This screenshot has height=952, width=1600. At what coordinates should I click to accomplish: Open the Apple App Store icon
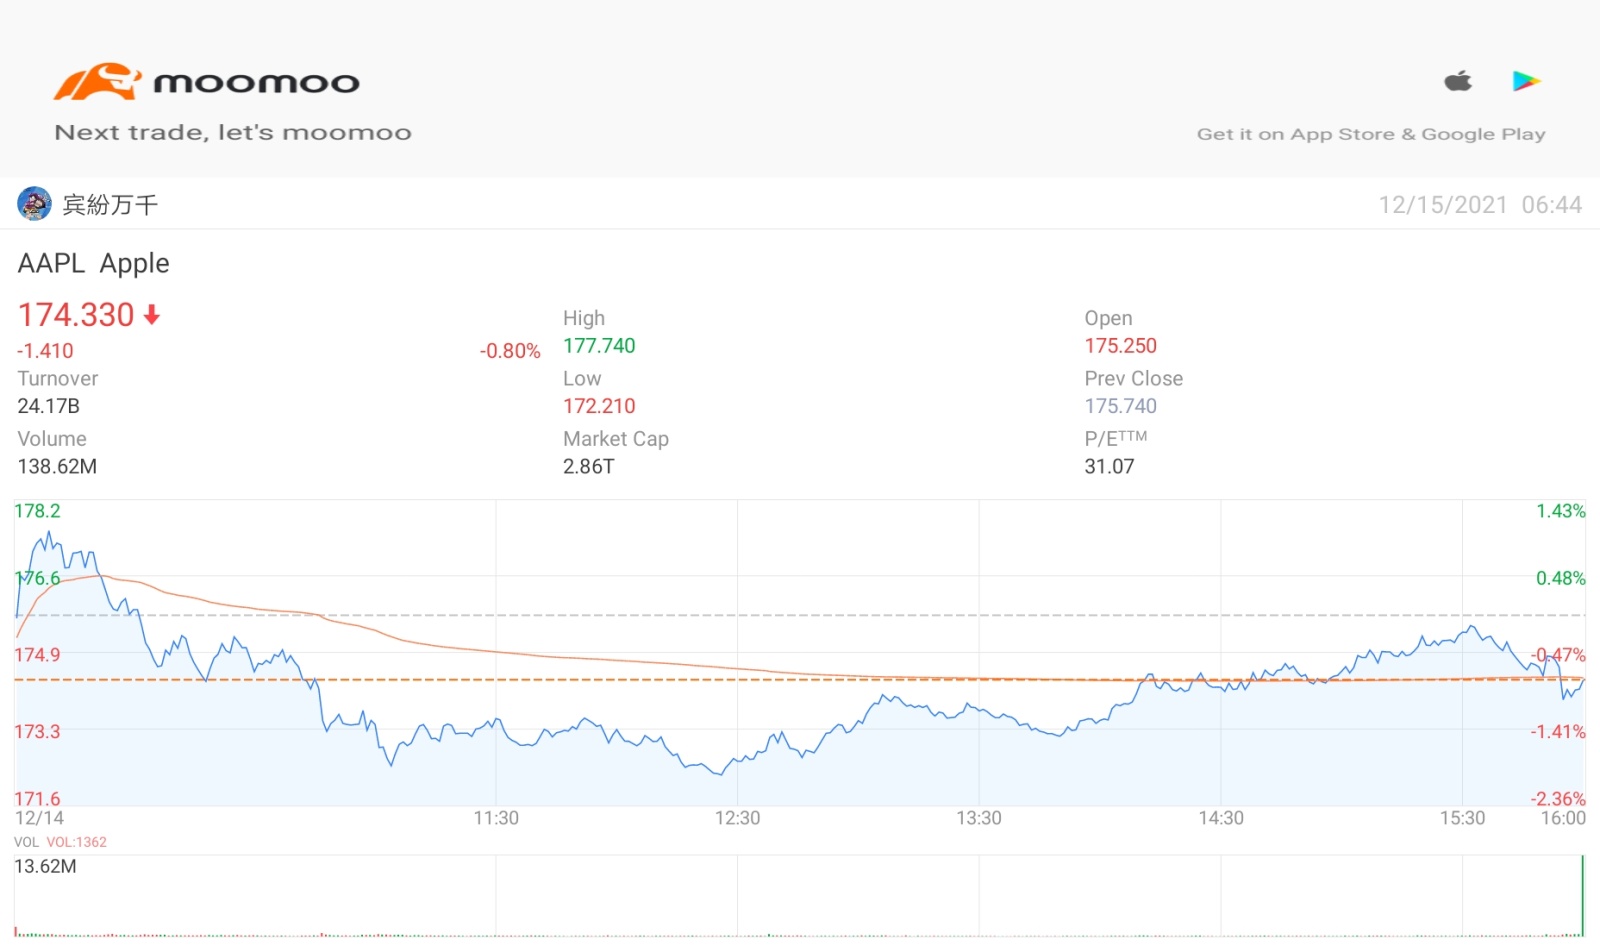pos(1458,81)
